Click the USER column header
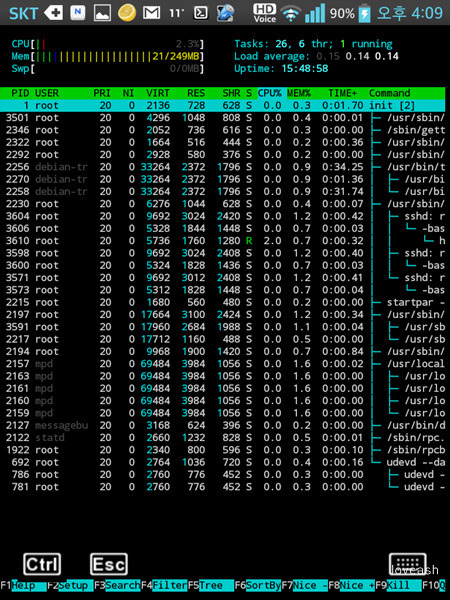 coord(47,93)
